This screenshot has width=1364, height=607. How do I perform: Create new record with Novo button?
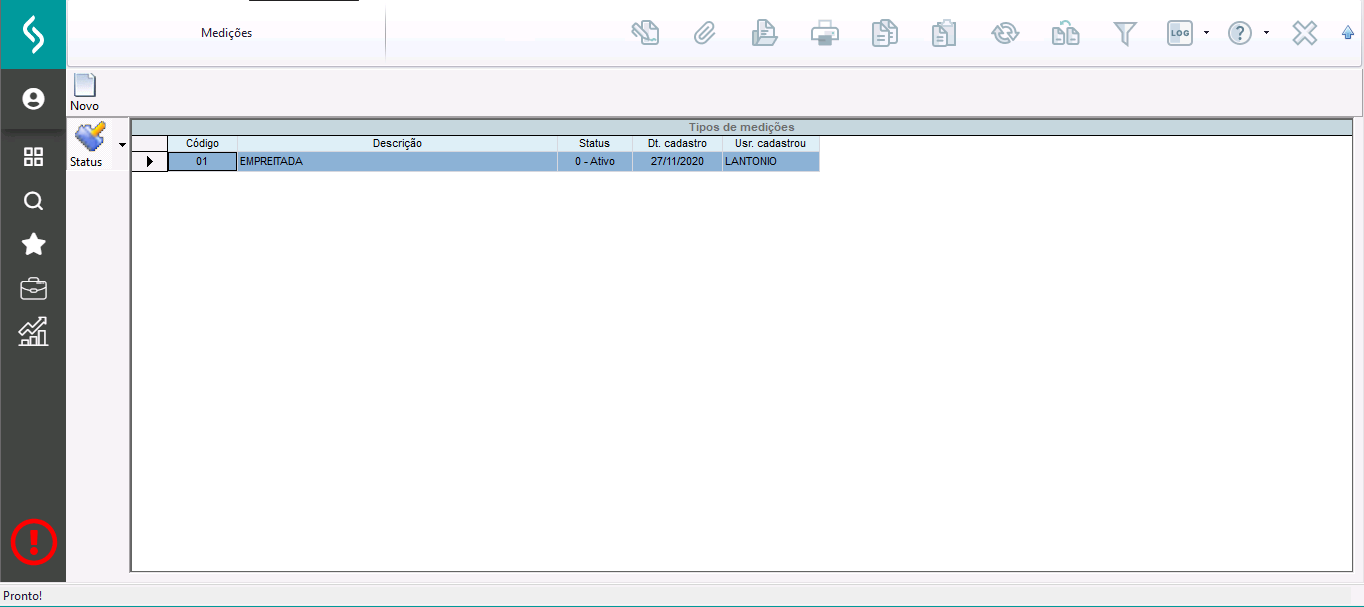(84, 92)
